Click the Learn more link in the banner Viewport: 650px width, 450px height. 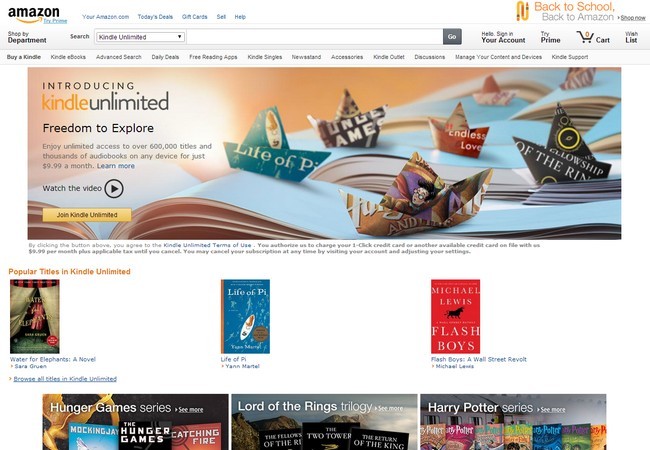point(116,166)
